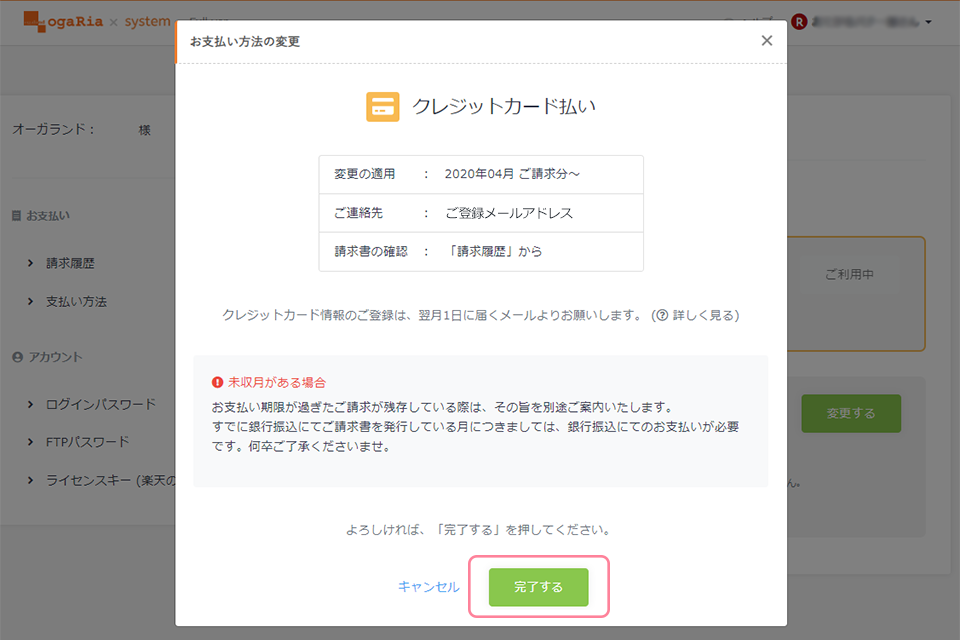Click the アカウント sidebar heading

tap(55, 357)
